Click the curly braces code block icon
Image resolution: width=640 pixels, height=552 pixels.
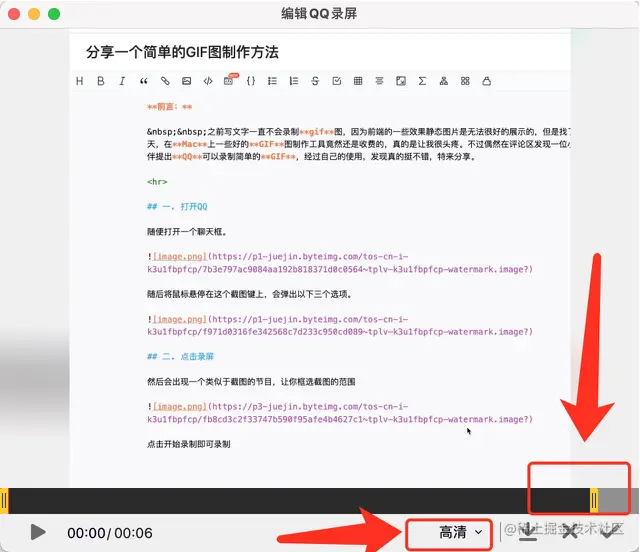point(251,81)
